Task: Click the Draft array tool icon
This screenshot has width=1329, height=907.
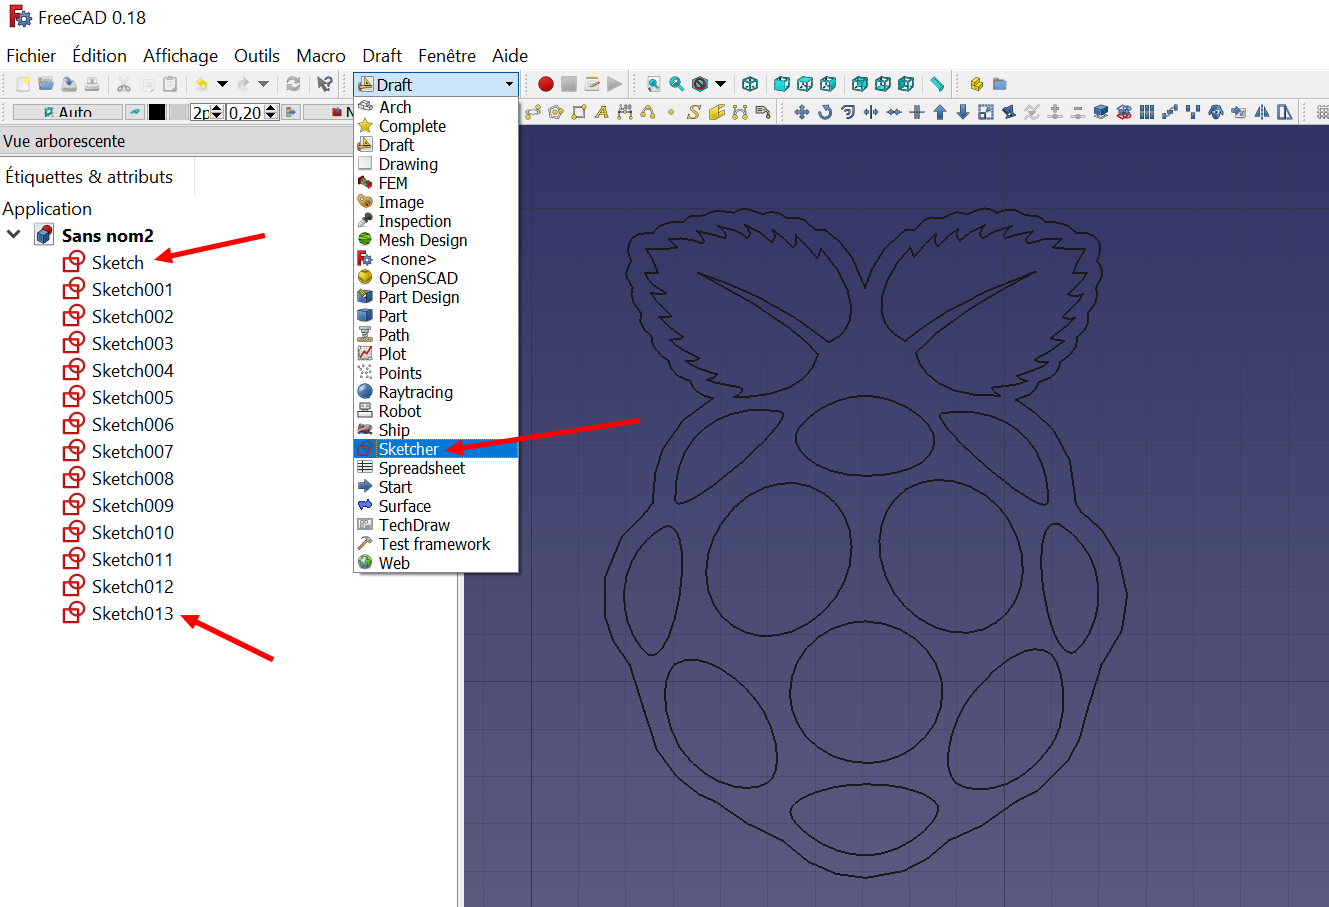Action: pos(1146,112)
